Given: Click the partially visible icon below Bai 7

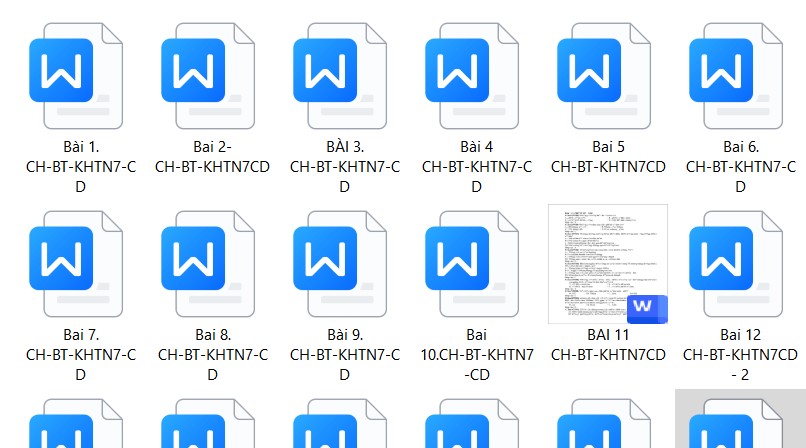Looking at the screenshot, I should 76,428.
